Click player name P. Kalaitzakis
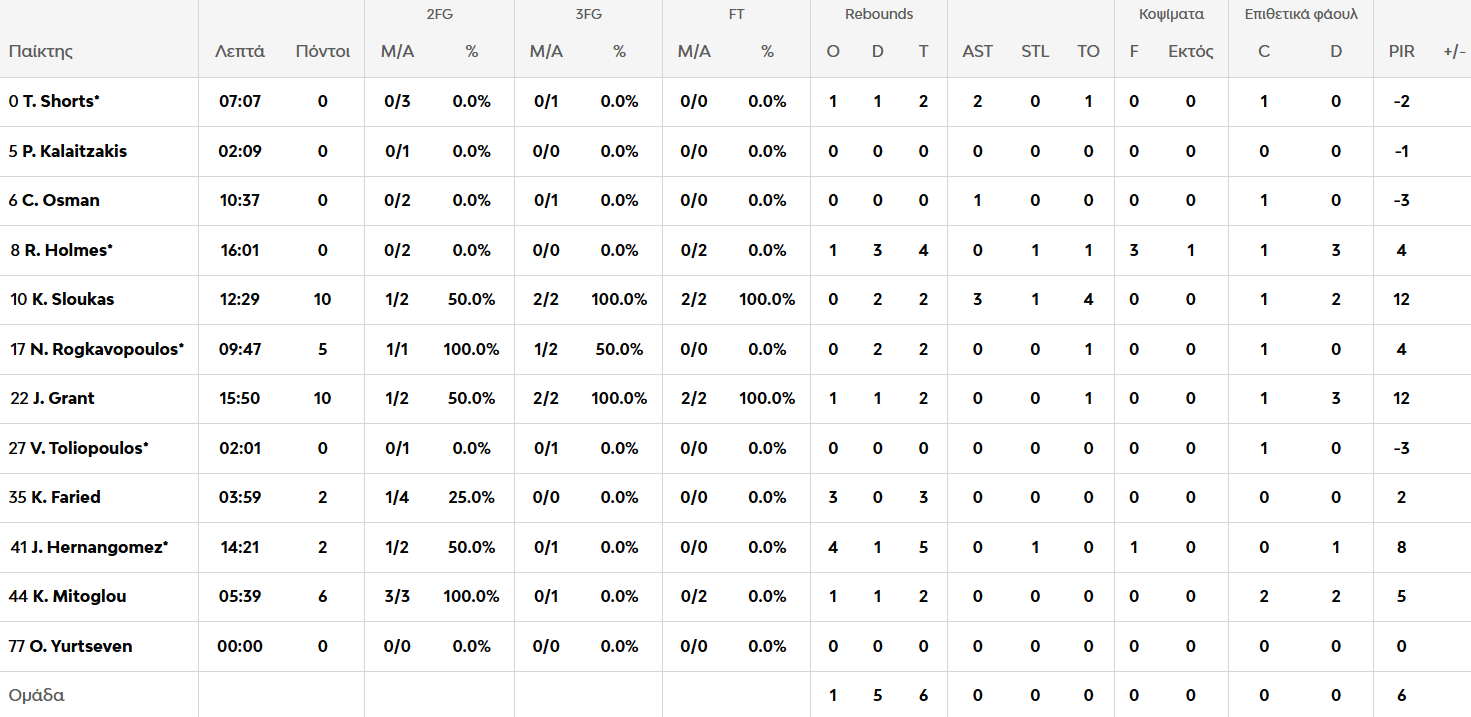 point(74,152)
